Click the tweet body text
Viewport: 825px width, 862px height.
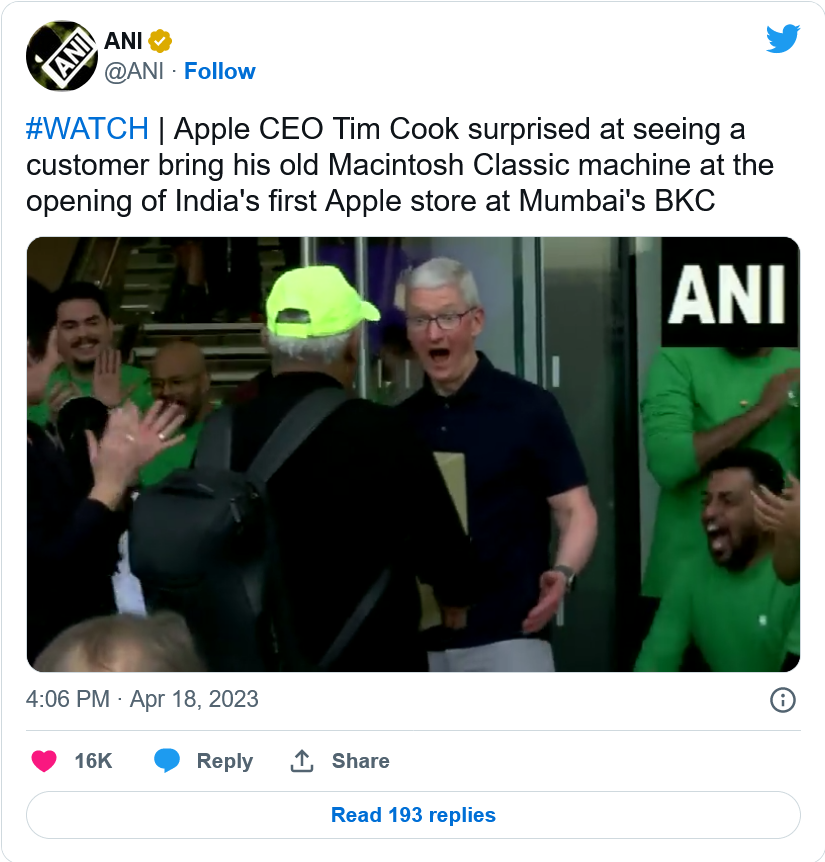400,165
